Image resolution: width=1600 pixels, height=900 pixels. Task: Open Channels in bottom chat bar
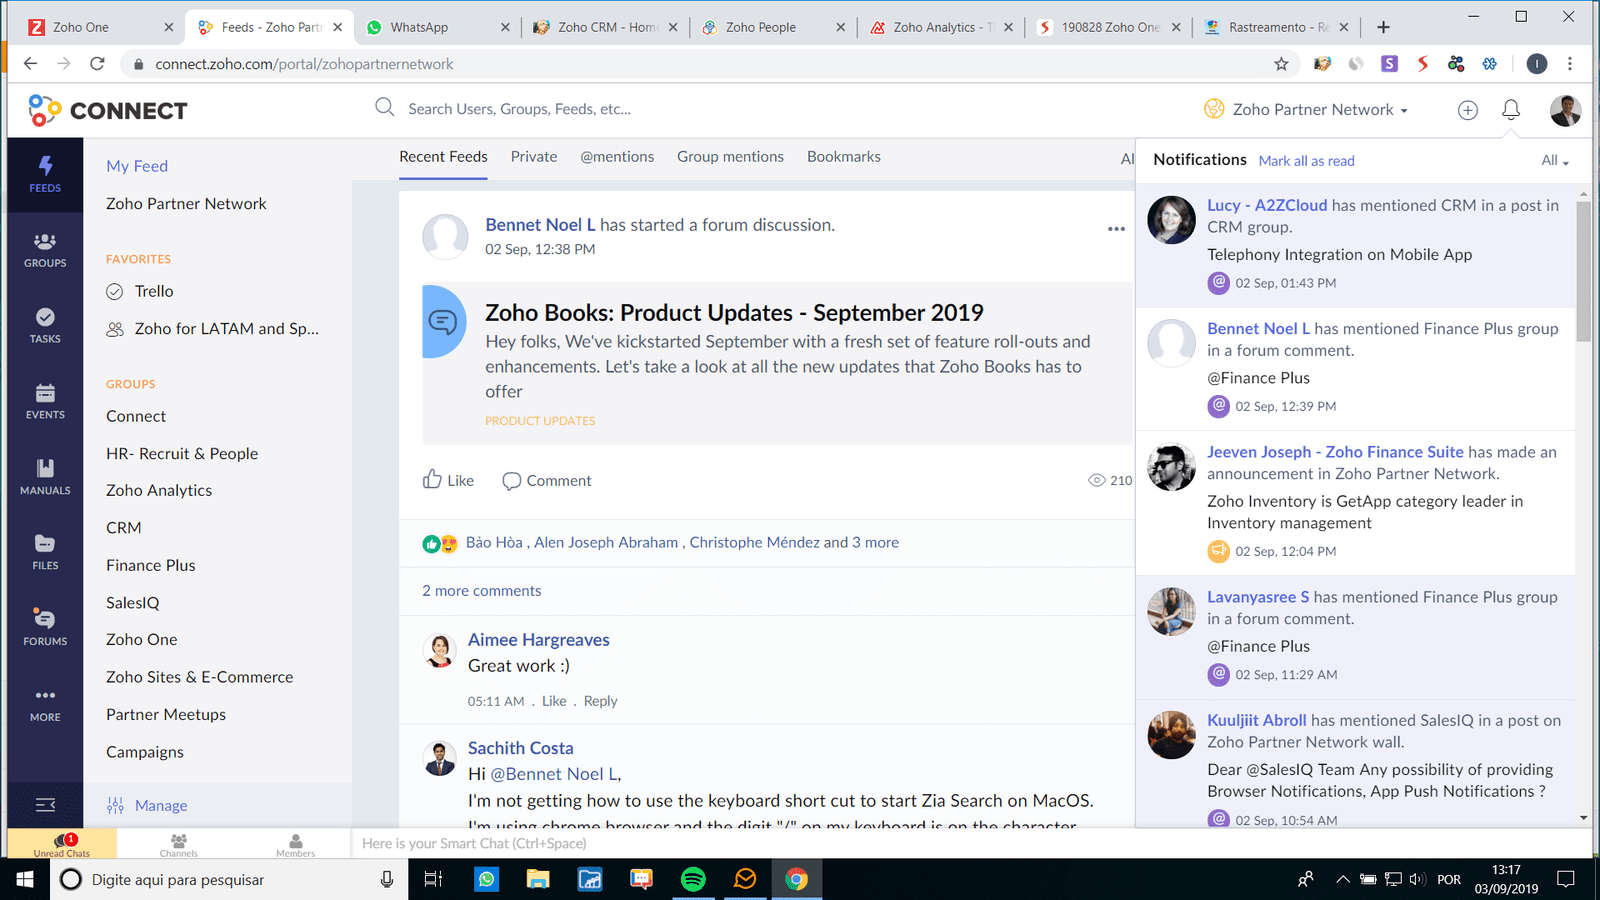pos(178,845)
